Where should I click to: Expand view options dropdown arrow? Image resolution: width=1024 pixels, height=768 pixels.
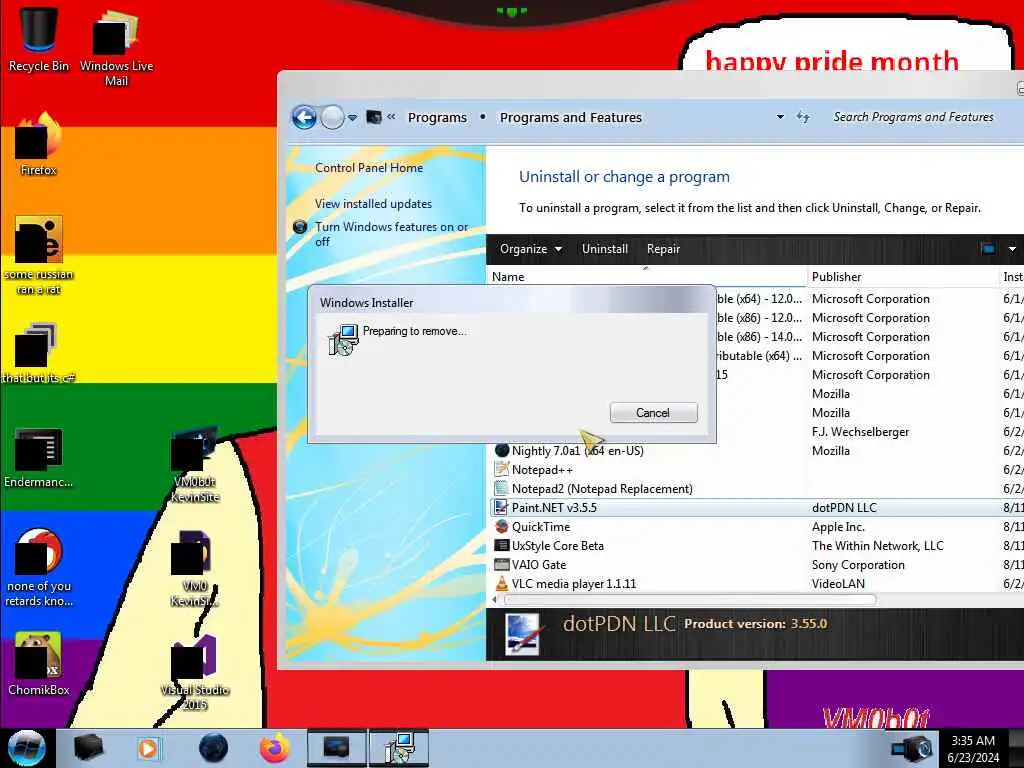coord(1012,249)
